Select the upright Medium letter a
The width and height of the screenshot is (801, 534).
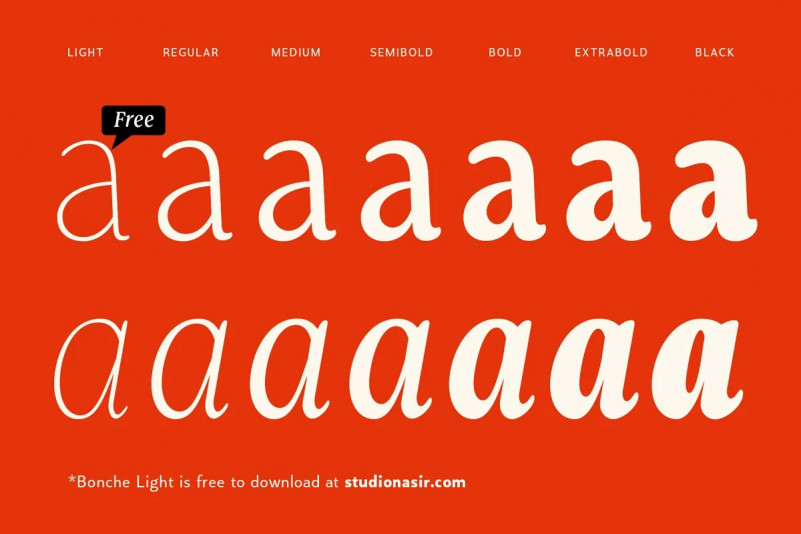coord(297,191)
